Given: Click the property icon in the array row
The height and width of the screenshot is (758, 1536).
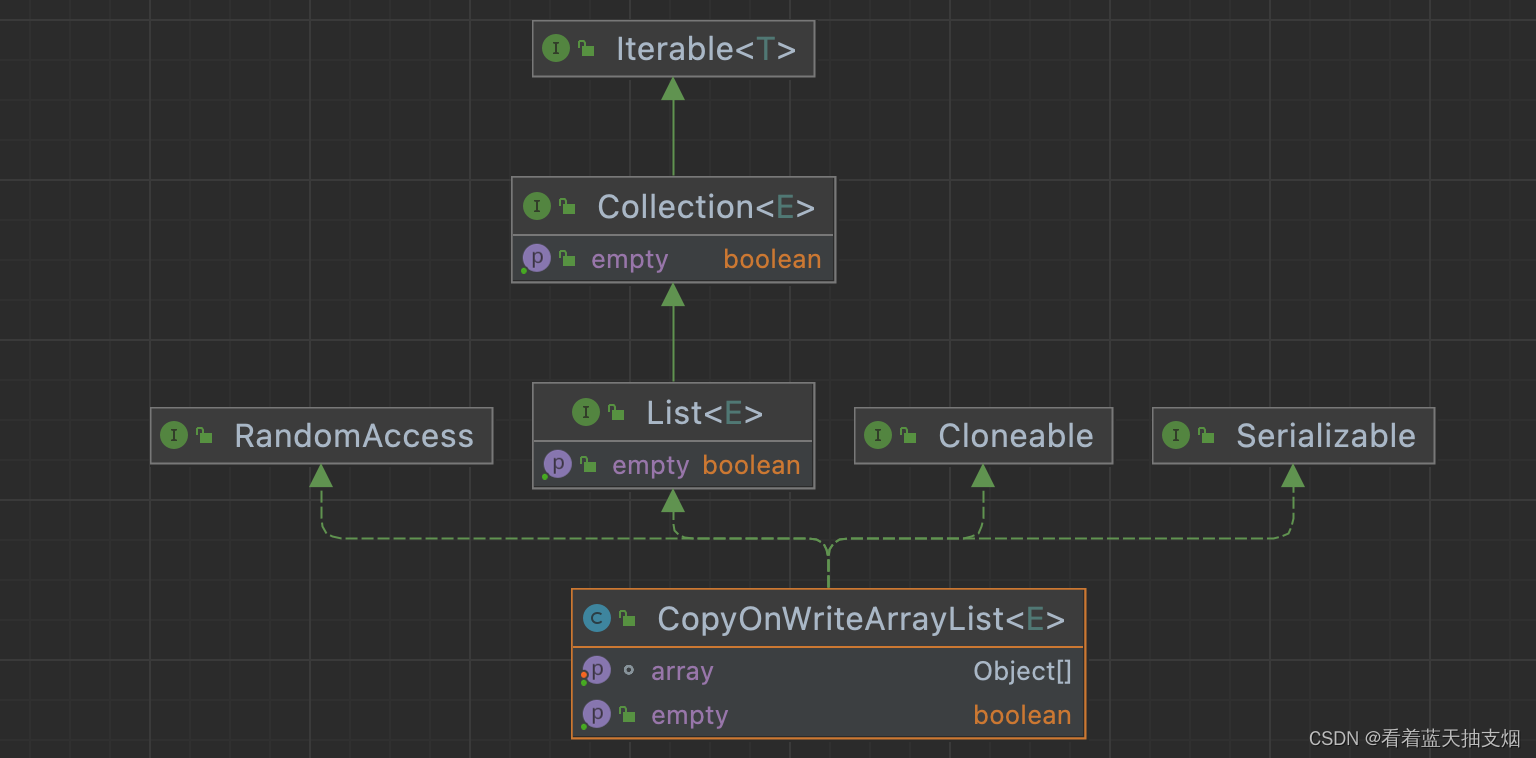Looking at the screenshot, I should click(596, 670).
